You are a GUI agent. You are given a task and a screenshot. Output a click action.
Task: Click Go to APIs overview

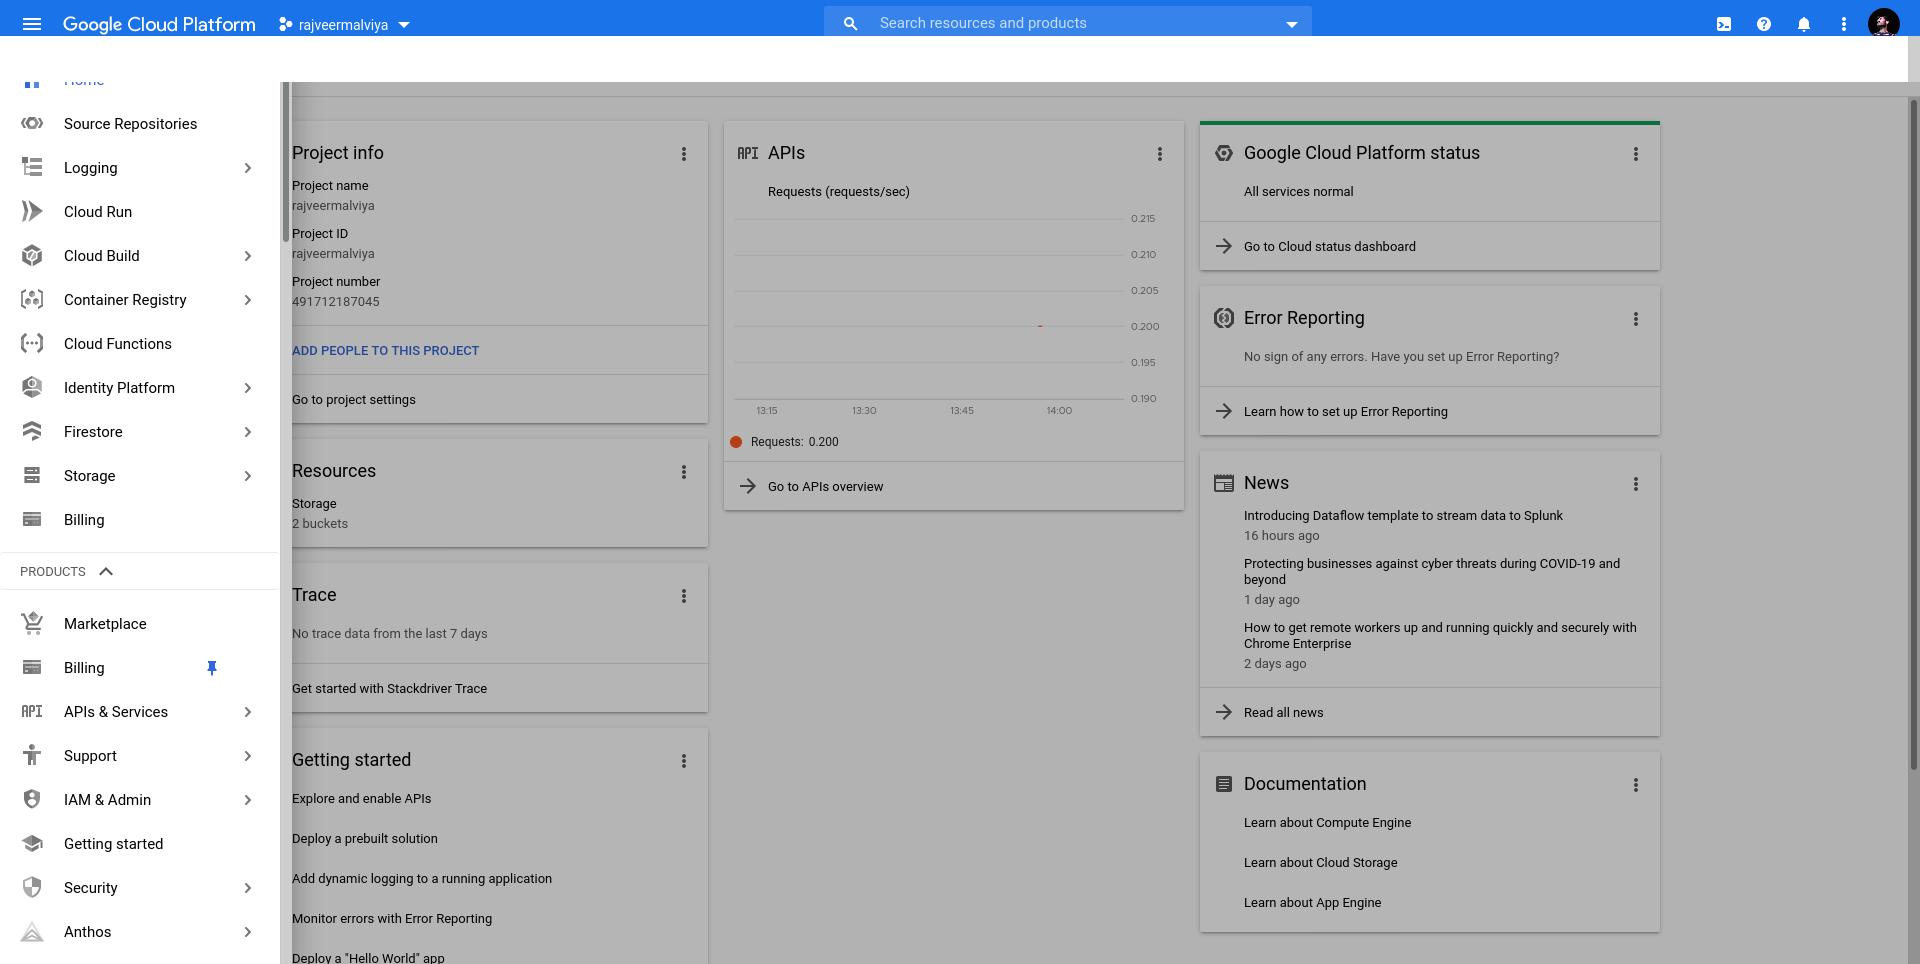(x=825, y=486)
